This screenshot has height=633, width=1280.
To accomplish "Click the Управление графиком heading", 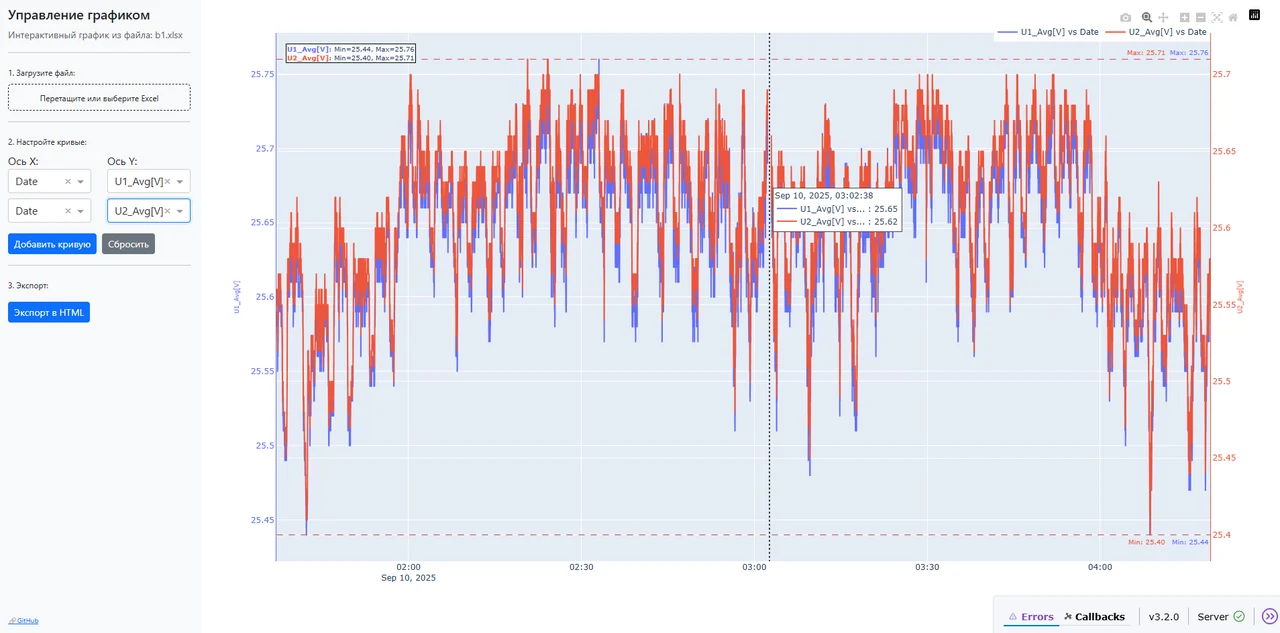I will tap(79, 15).
